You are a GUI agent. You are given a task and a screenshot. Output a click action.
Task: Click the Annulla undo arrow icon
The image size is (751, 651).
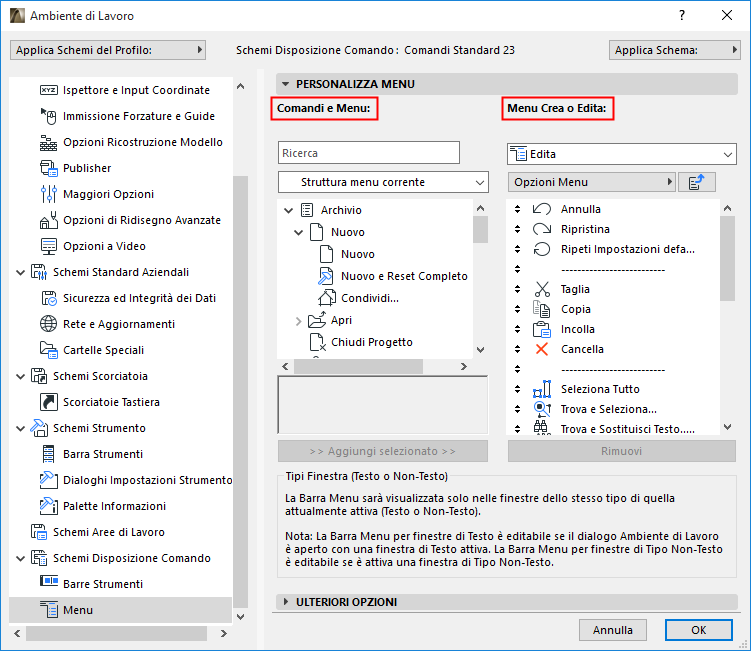pos(542,209)
